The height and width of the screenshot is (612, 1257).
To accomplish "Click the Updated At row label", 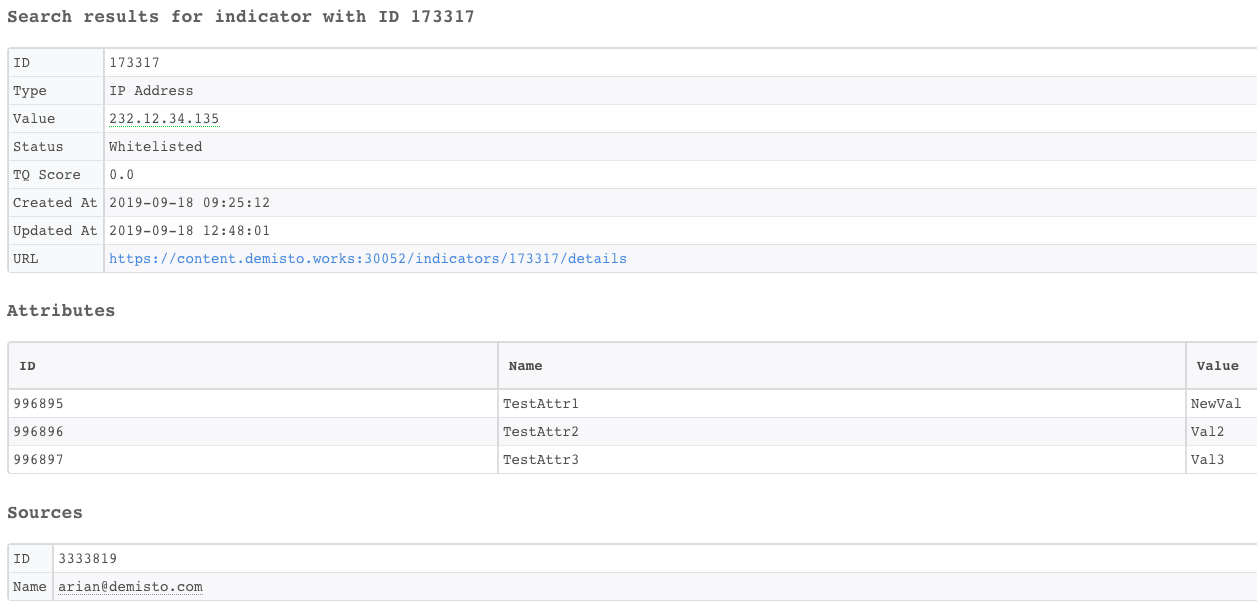I will click(55, 230).
